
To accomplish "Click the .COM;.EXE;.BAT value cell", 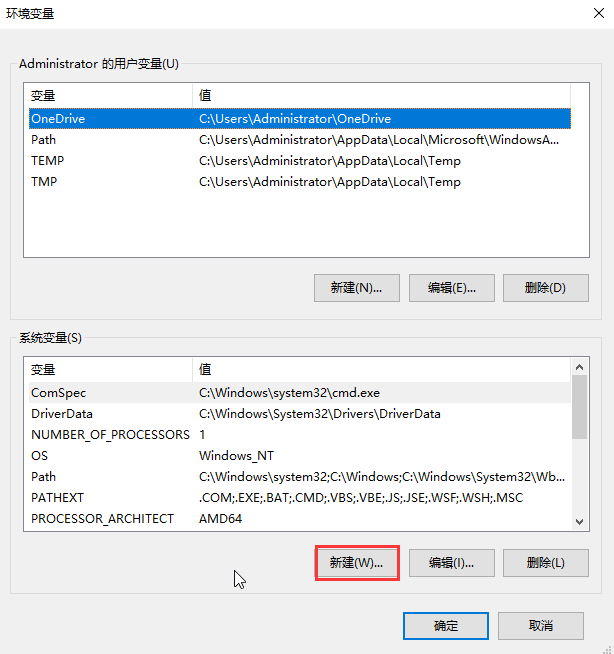I will [361, 498].
